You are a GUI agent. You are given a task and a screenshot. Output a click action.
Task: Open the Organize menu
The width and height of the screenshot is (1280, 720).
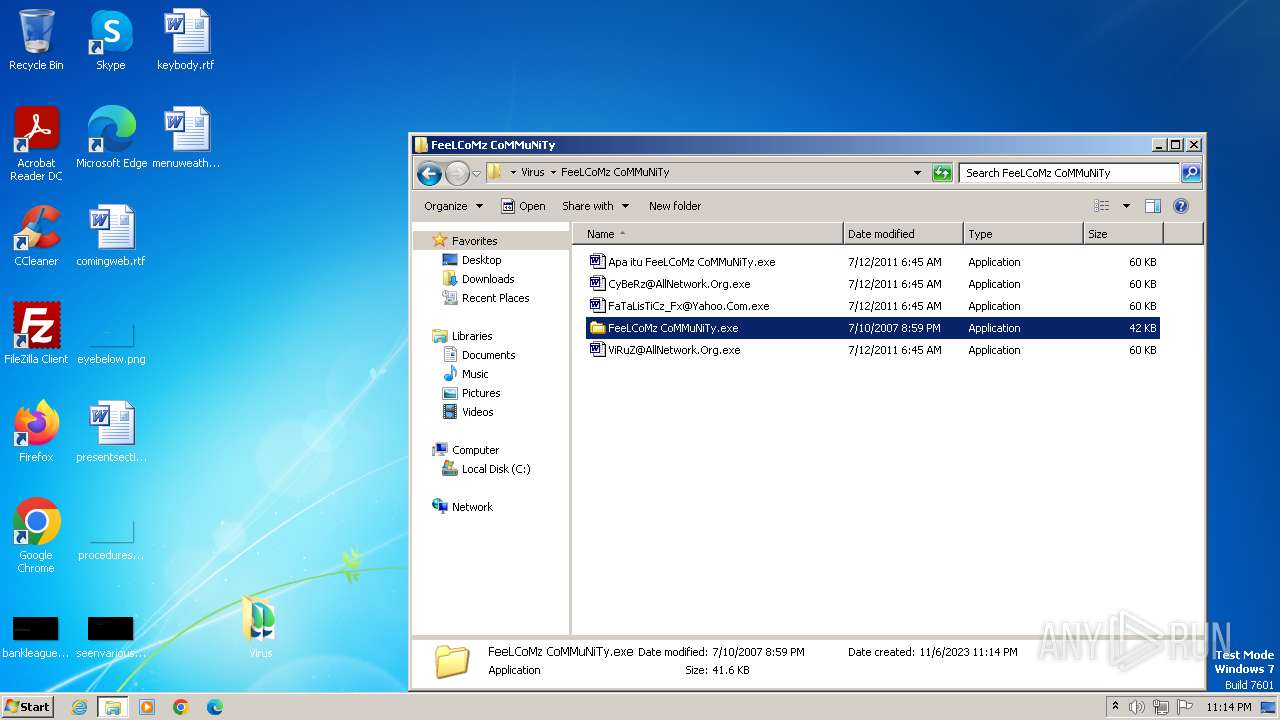tap(453, 206)
